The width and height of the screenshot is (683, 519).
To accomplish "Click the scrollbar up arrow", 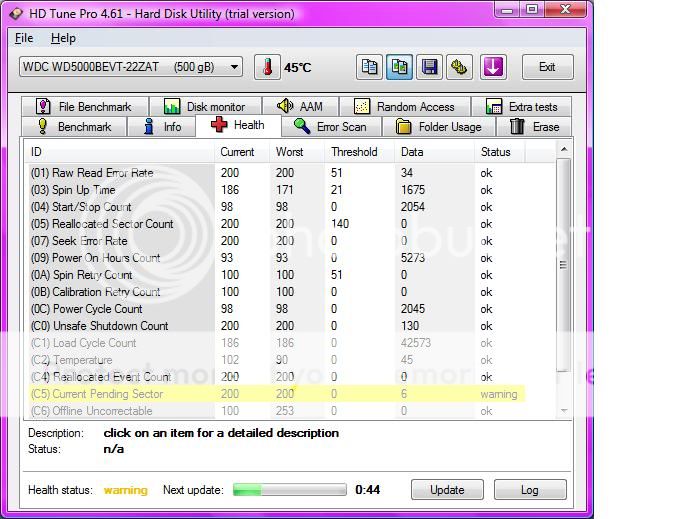I will pyautogui.click(x=564, y=149).
